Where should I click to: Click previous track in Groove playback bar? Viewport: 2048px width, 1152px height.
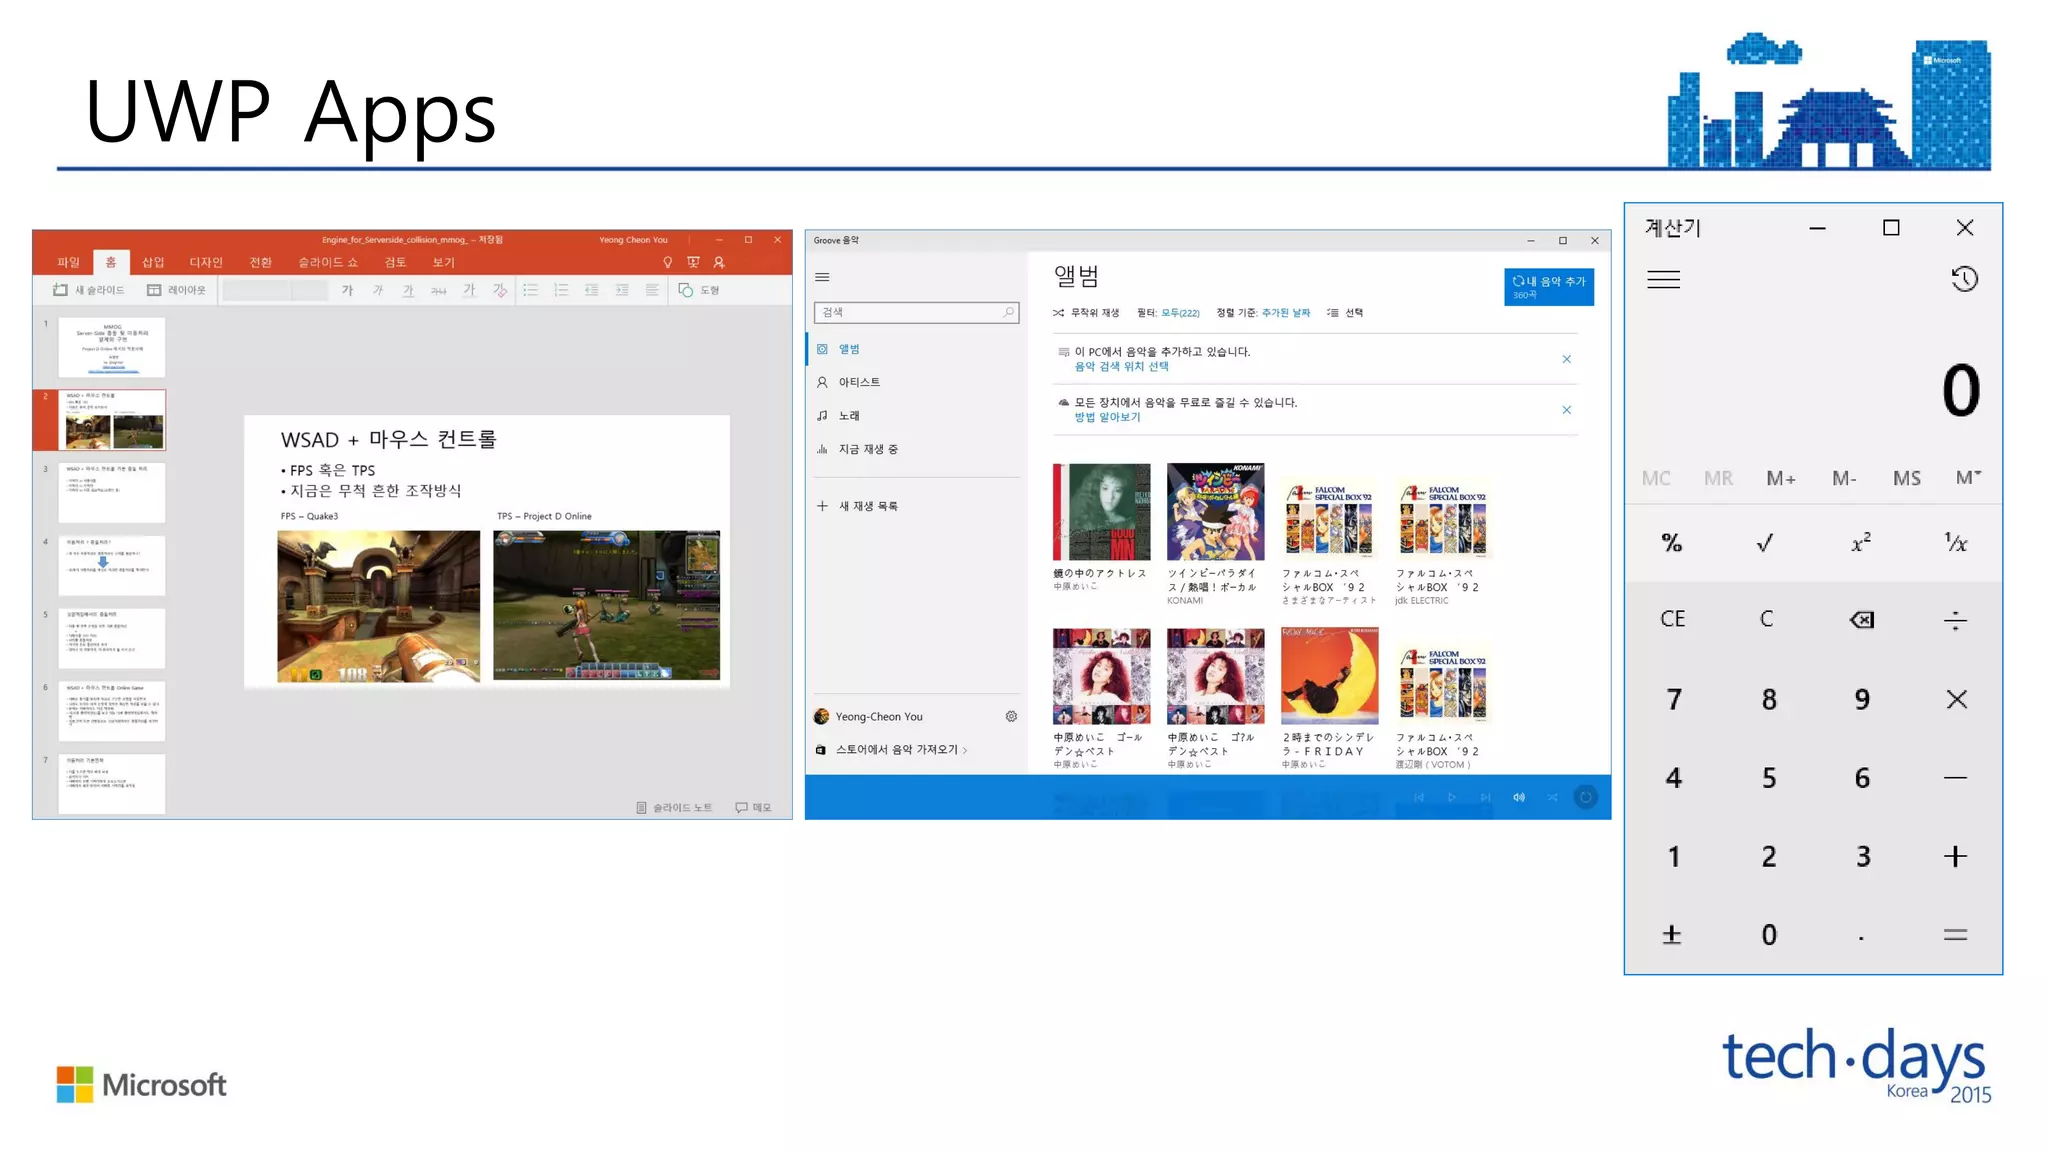(1418, 797)
